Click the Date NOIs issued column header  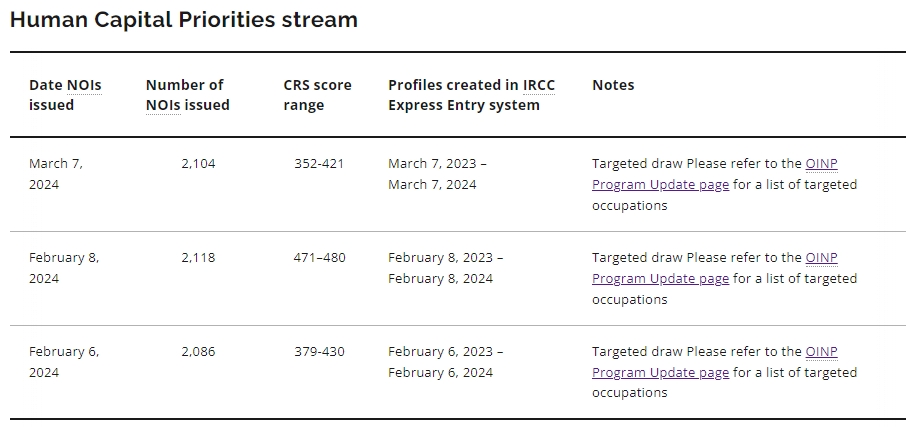pos(65,95)
